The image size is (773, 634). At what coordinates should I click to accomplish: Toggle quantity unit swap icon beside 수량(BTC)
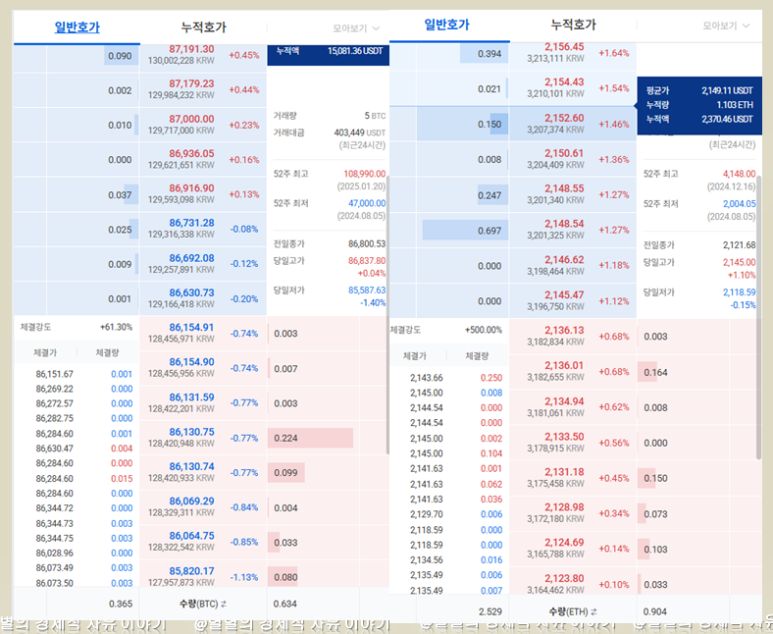pyautogui.click(x=223, y=604)
